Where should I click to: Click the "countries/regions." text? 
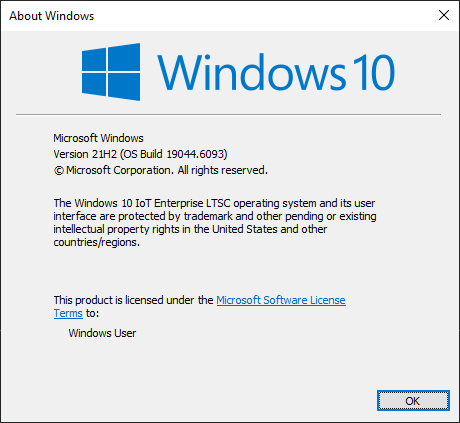[x=97, y=242]
